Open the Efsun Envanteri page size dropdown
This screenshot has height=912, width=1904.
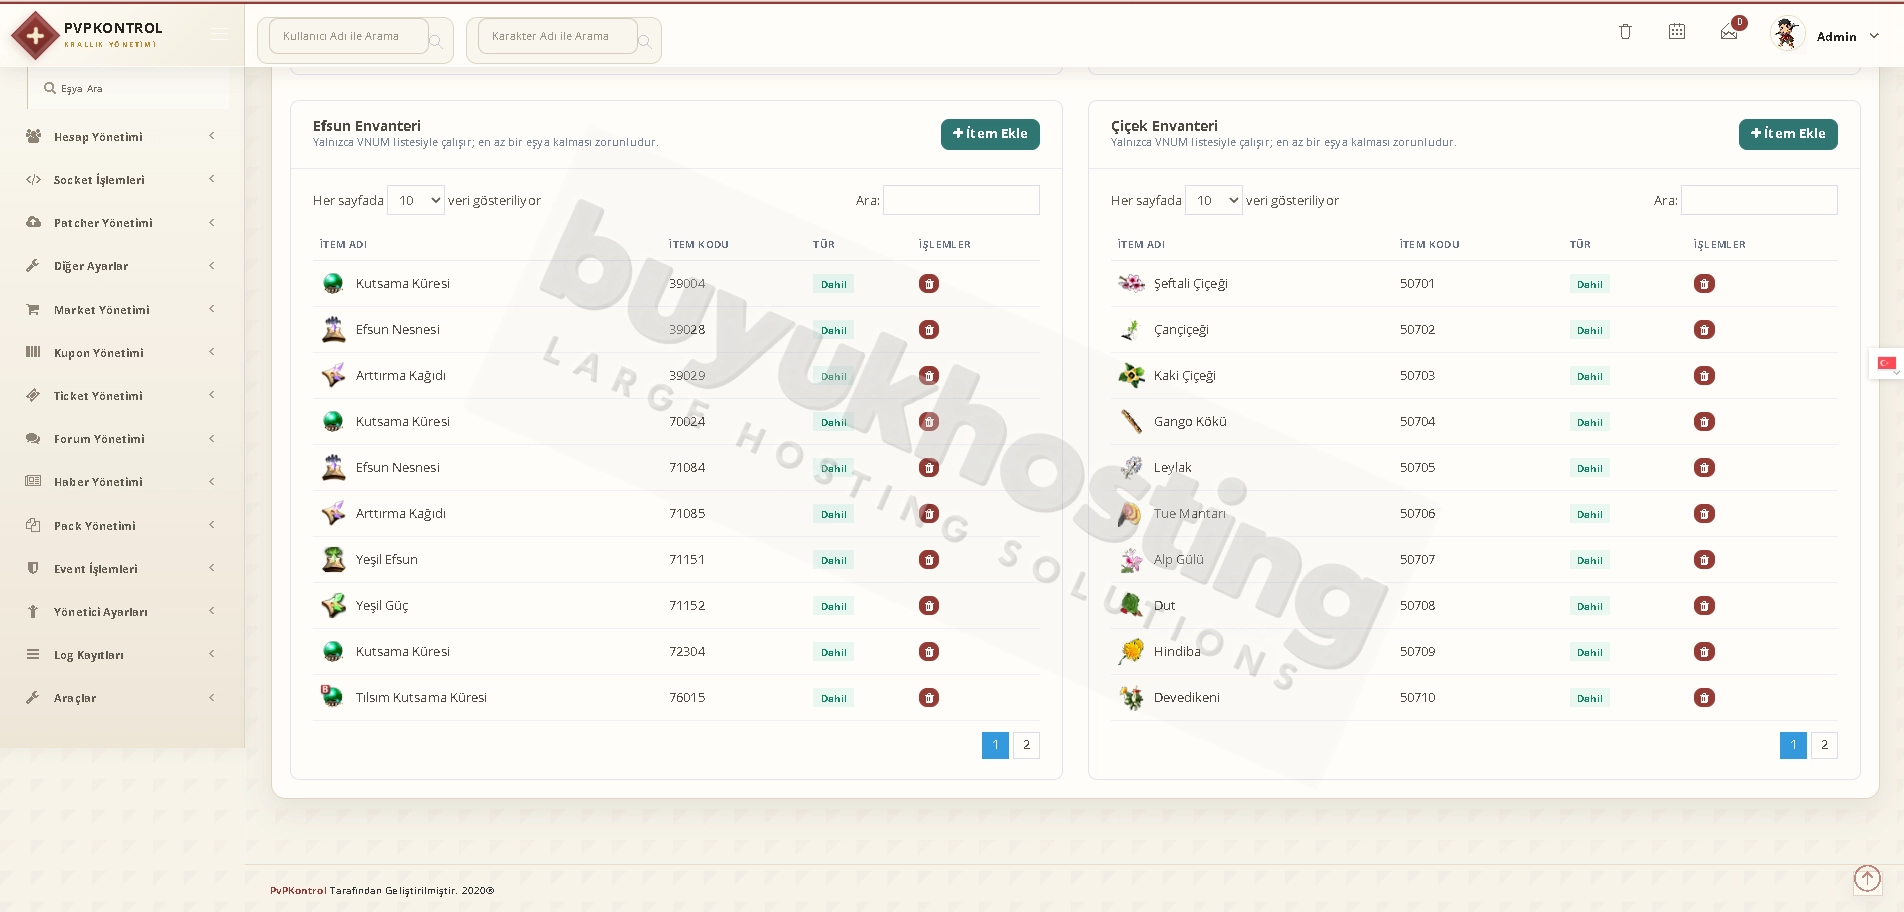[416, 200]
